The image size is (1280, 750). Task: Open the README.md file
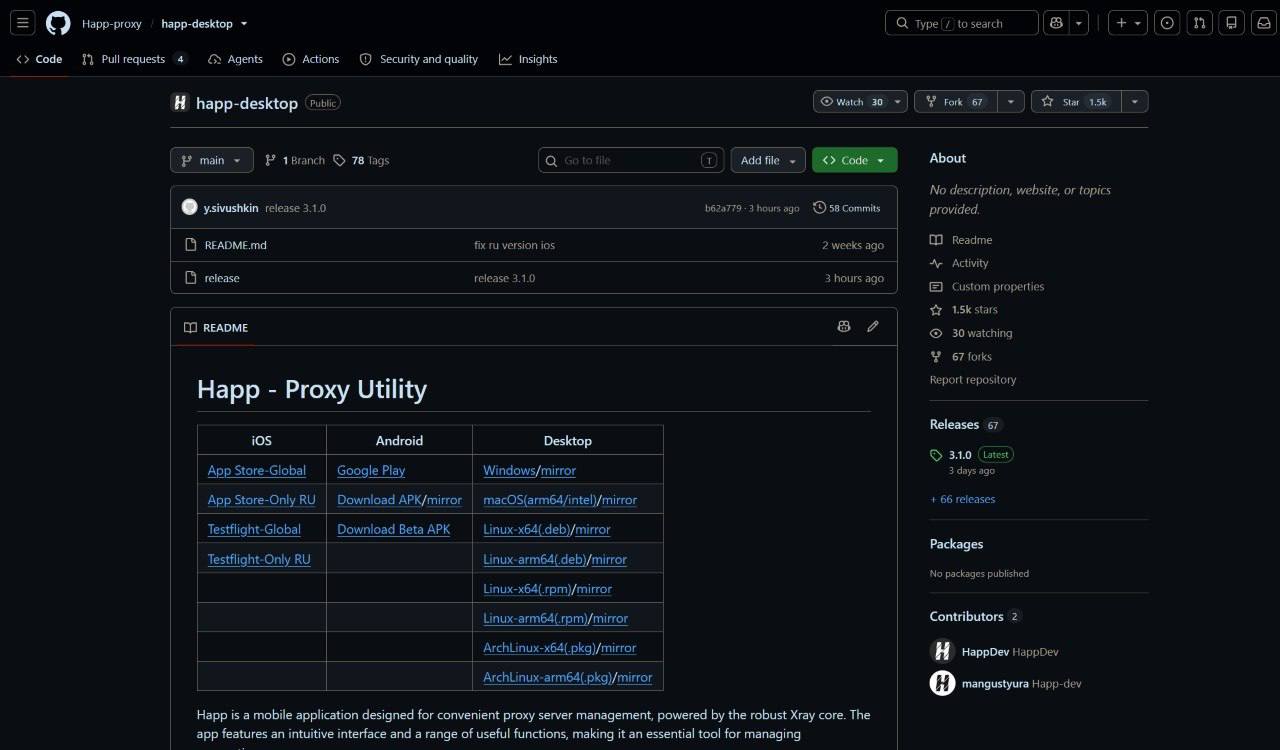tap(236, 245)
